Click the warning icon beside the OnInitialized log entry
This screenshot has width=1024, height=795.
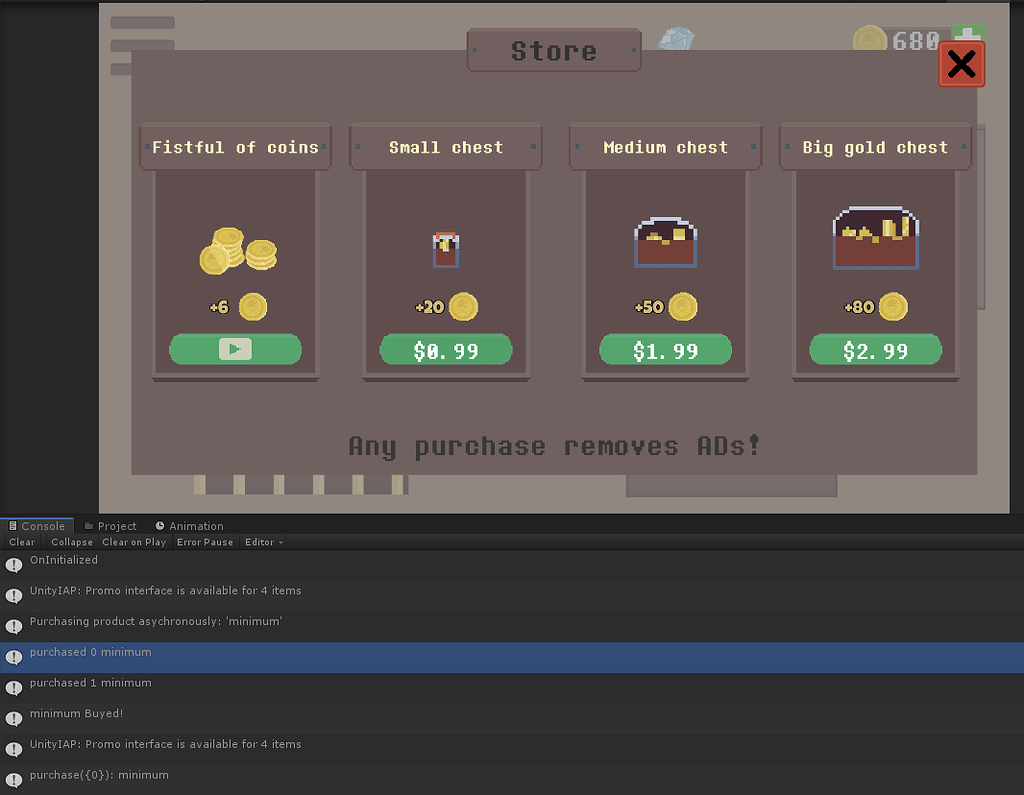[13, 562]
